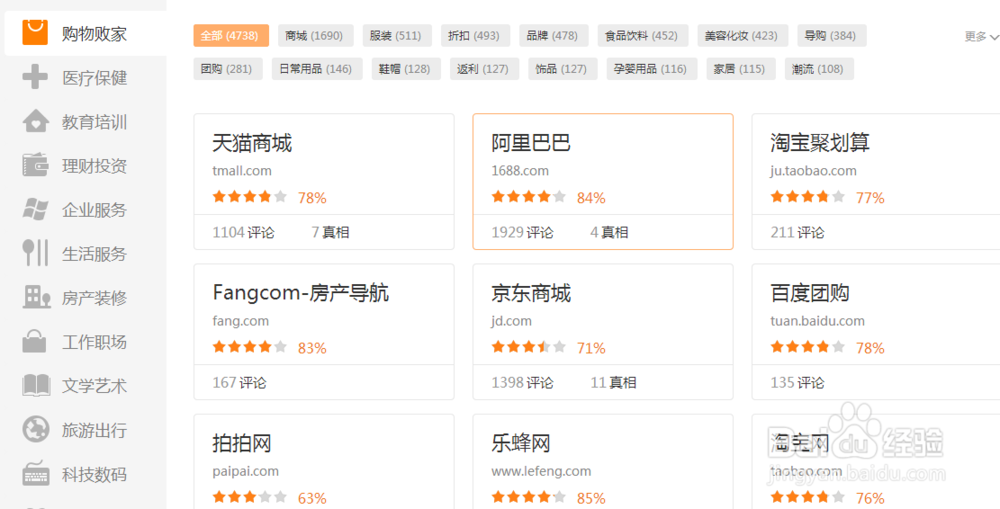Open the 淘宝聚划算 site title

[820, 143]
